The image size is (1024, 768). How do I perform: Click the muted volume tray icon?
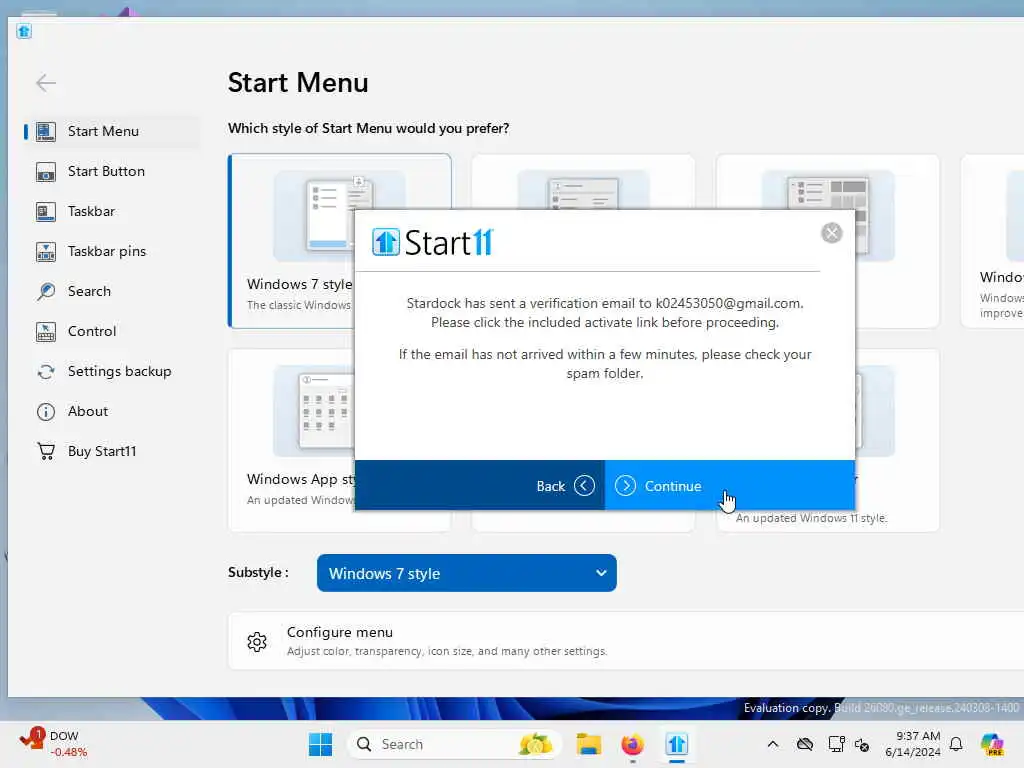click(862, 745)
